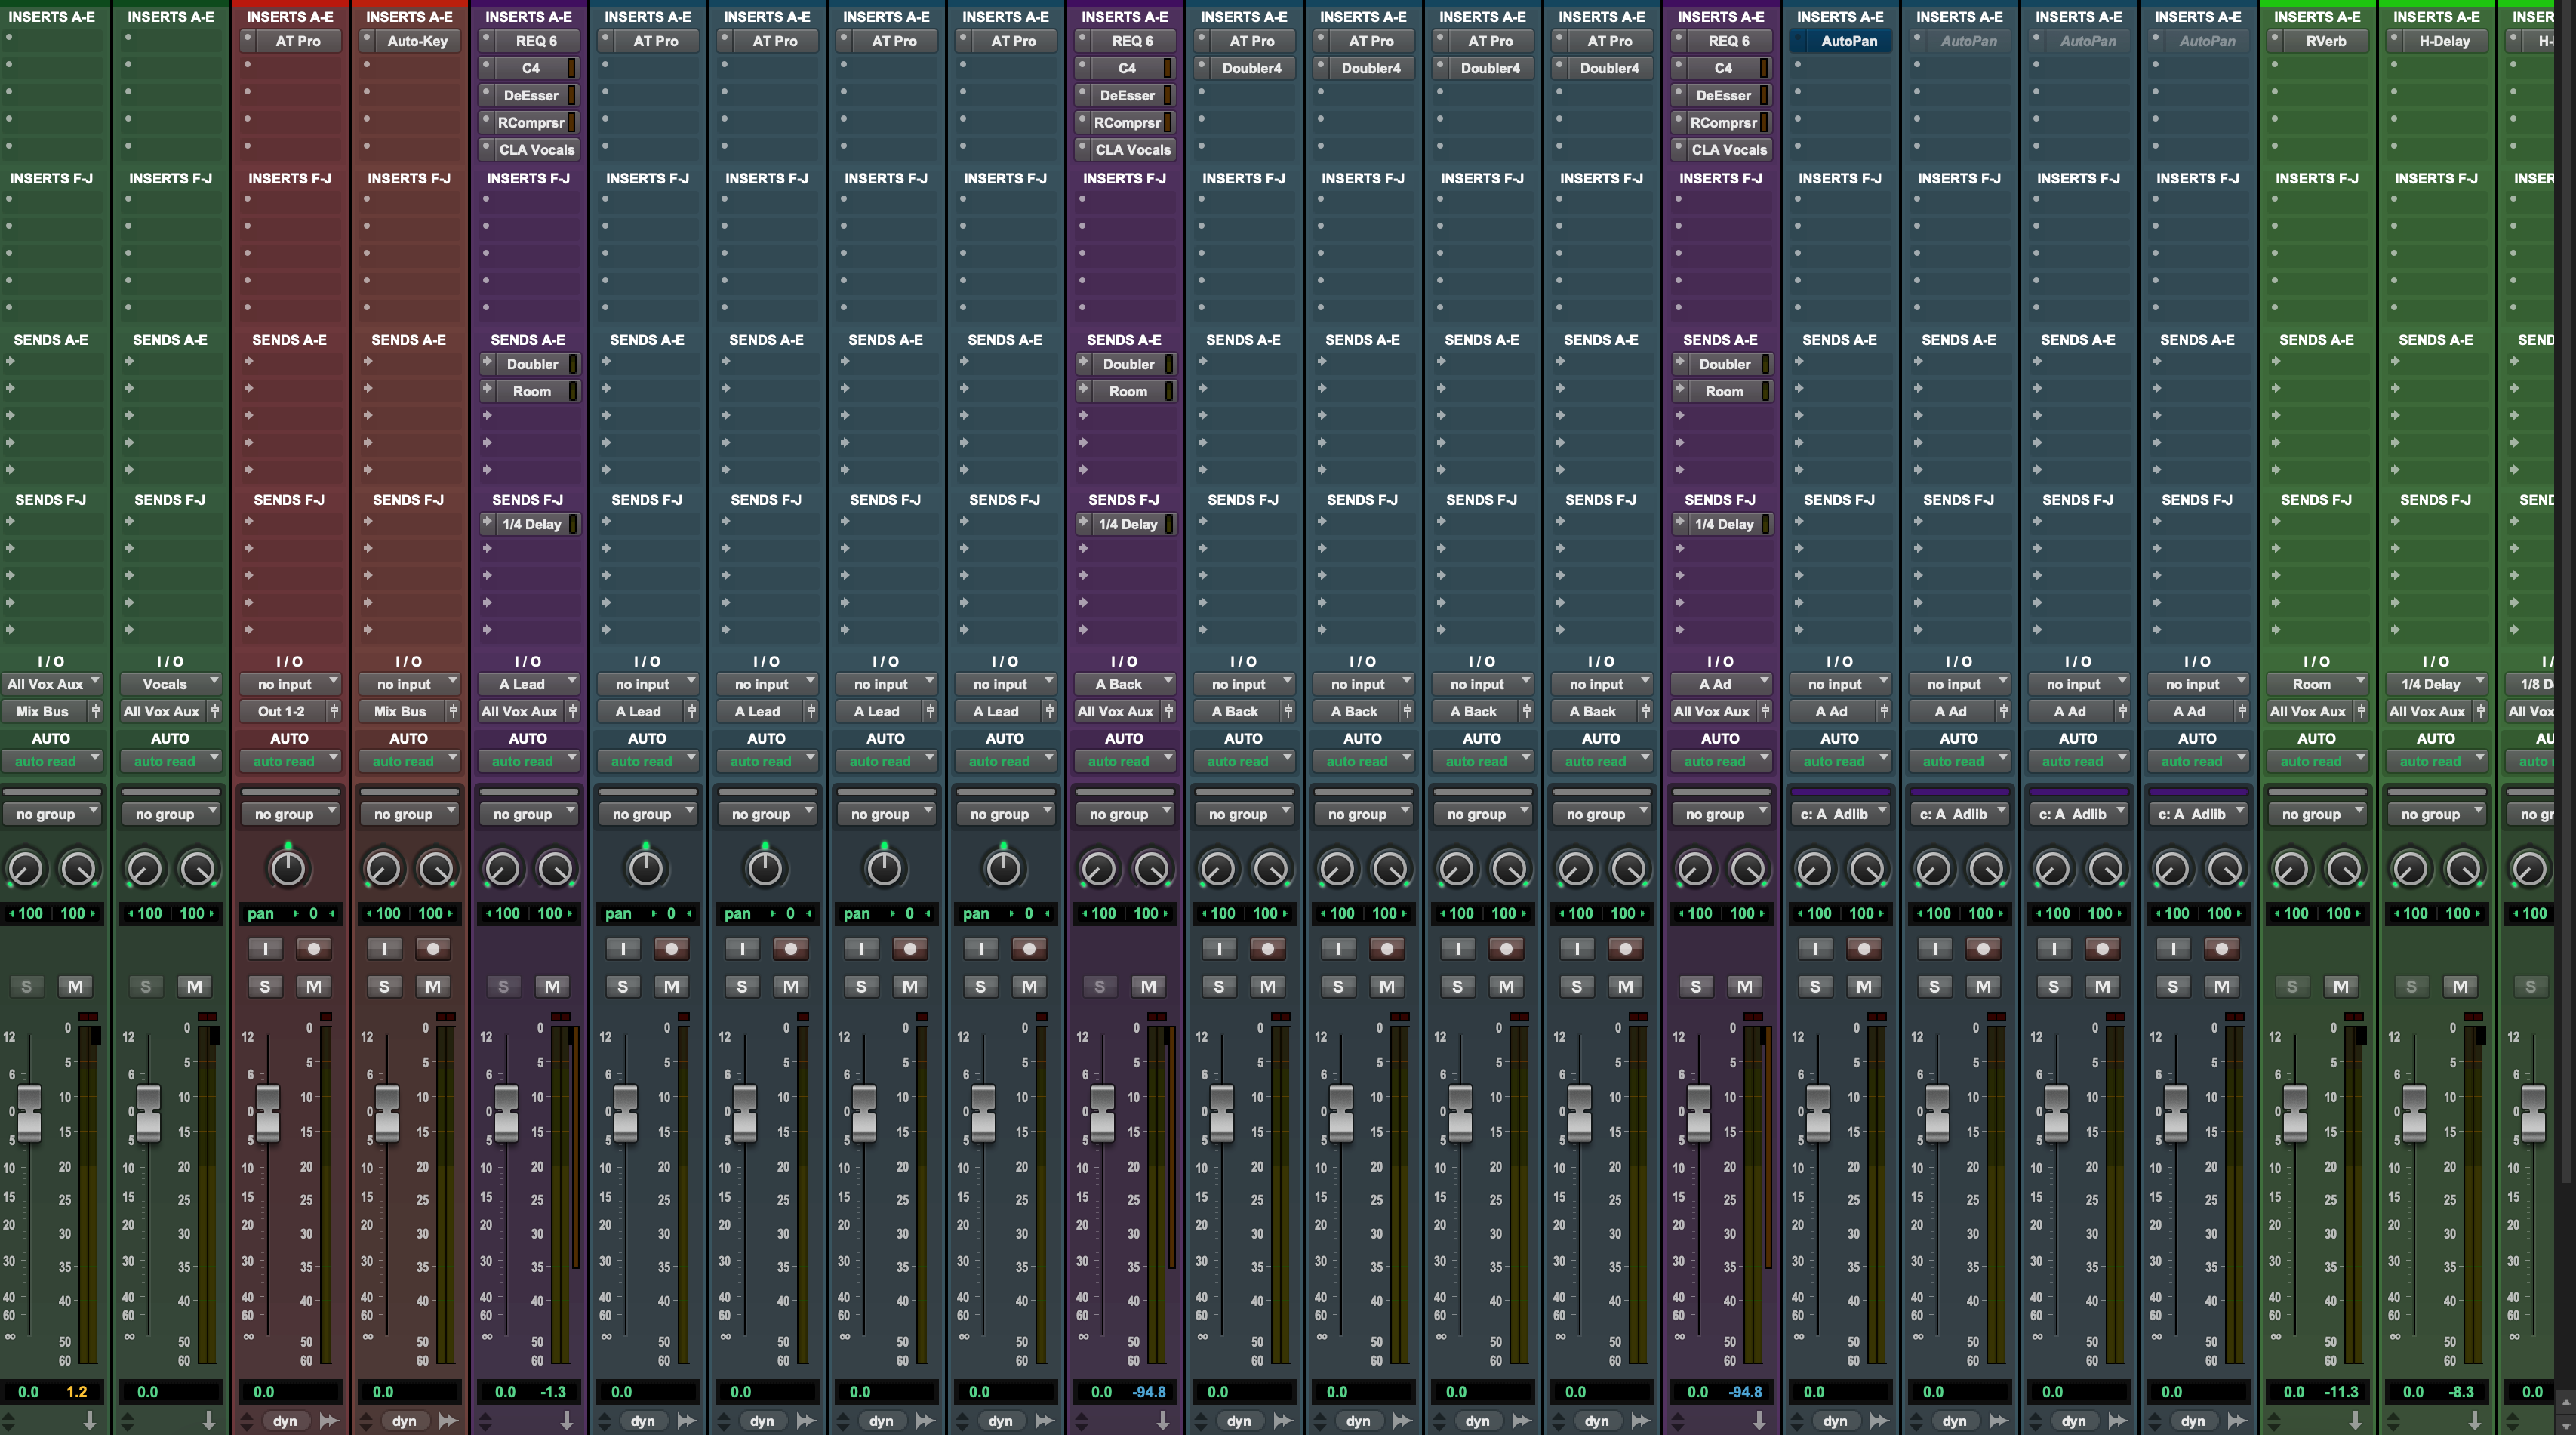The width and height of the screenshot is (2576, 1435).
Task: Click the volume fader on Out 1-2 track
Action: 267,1113
